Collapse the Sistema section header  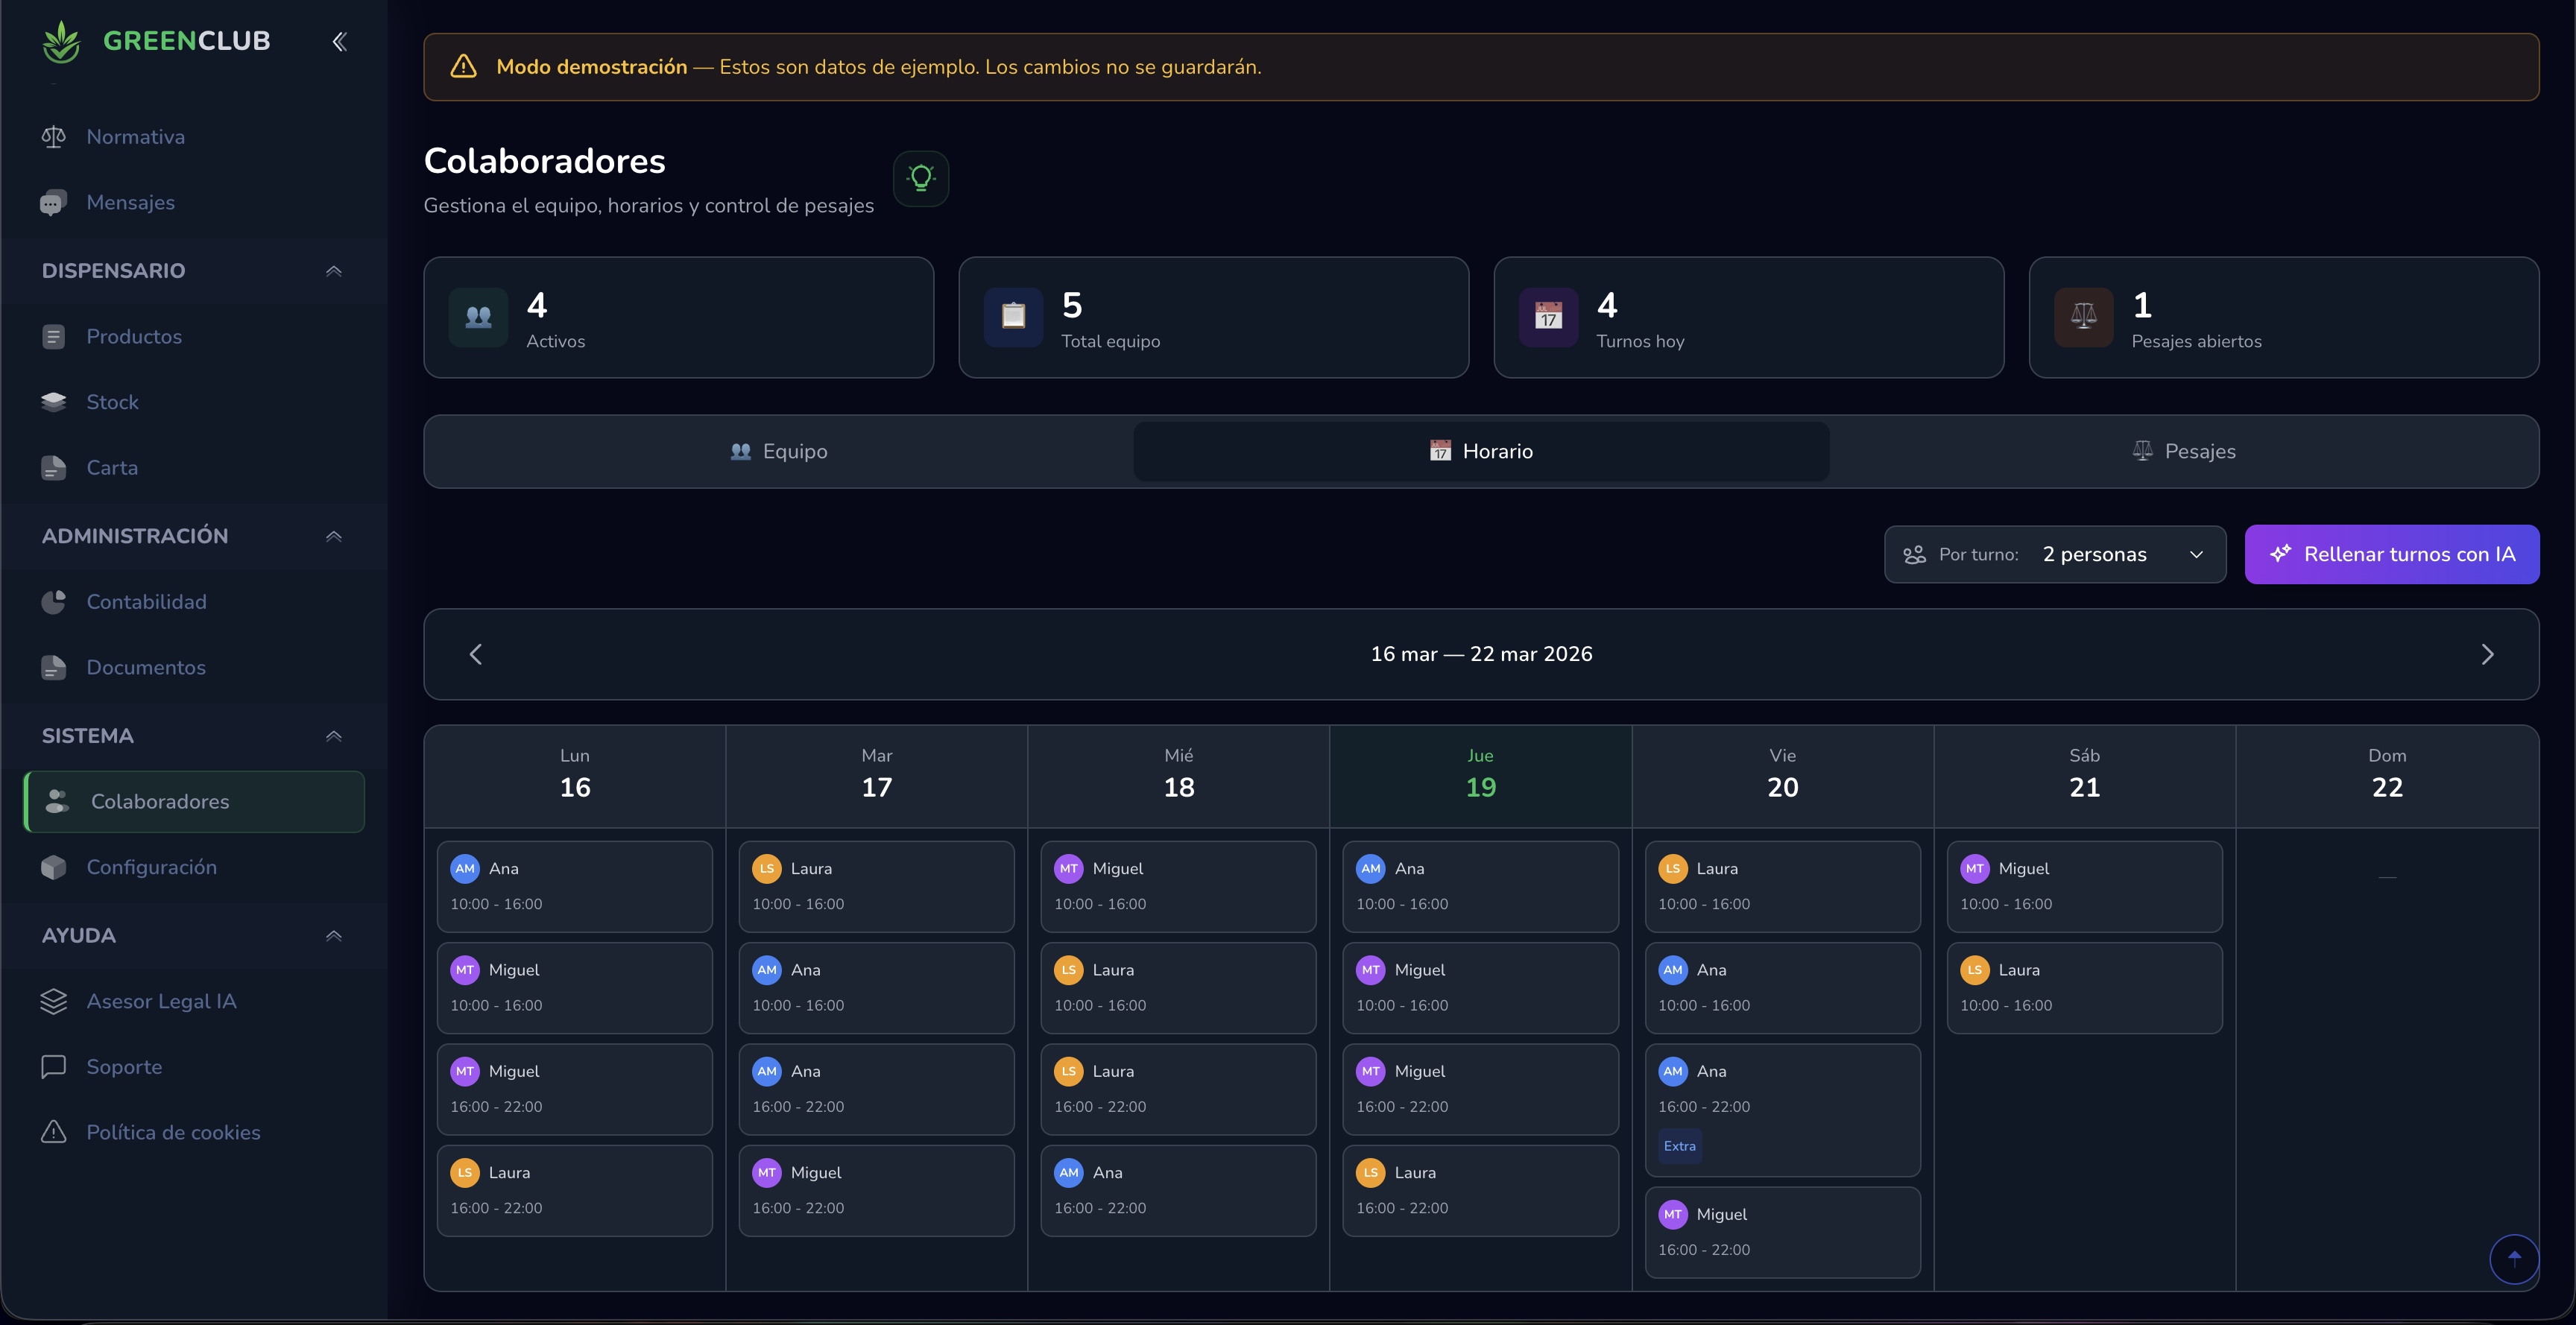333,735
